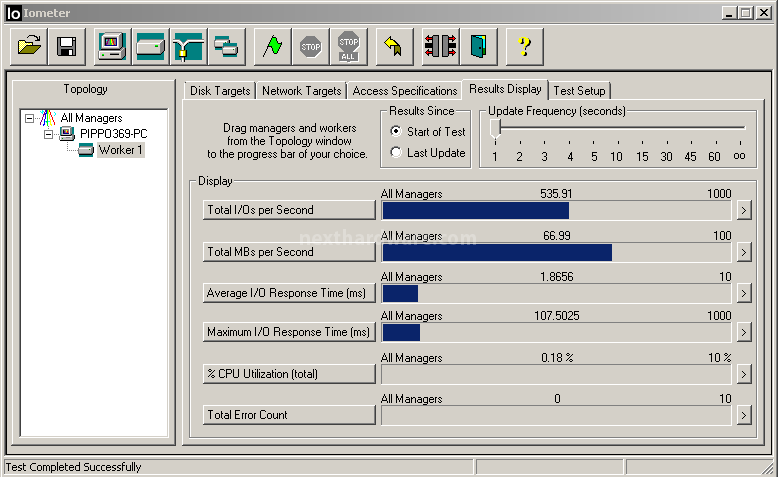Switch to Access Specifications tab

click(404, 91)
